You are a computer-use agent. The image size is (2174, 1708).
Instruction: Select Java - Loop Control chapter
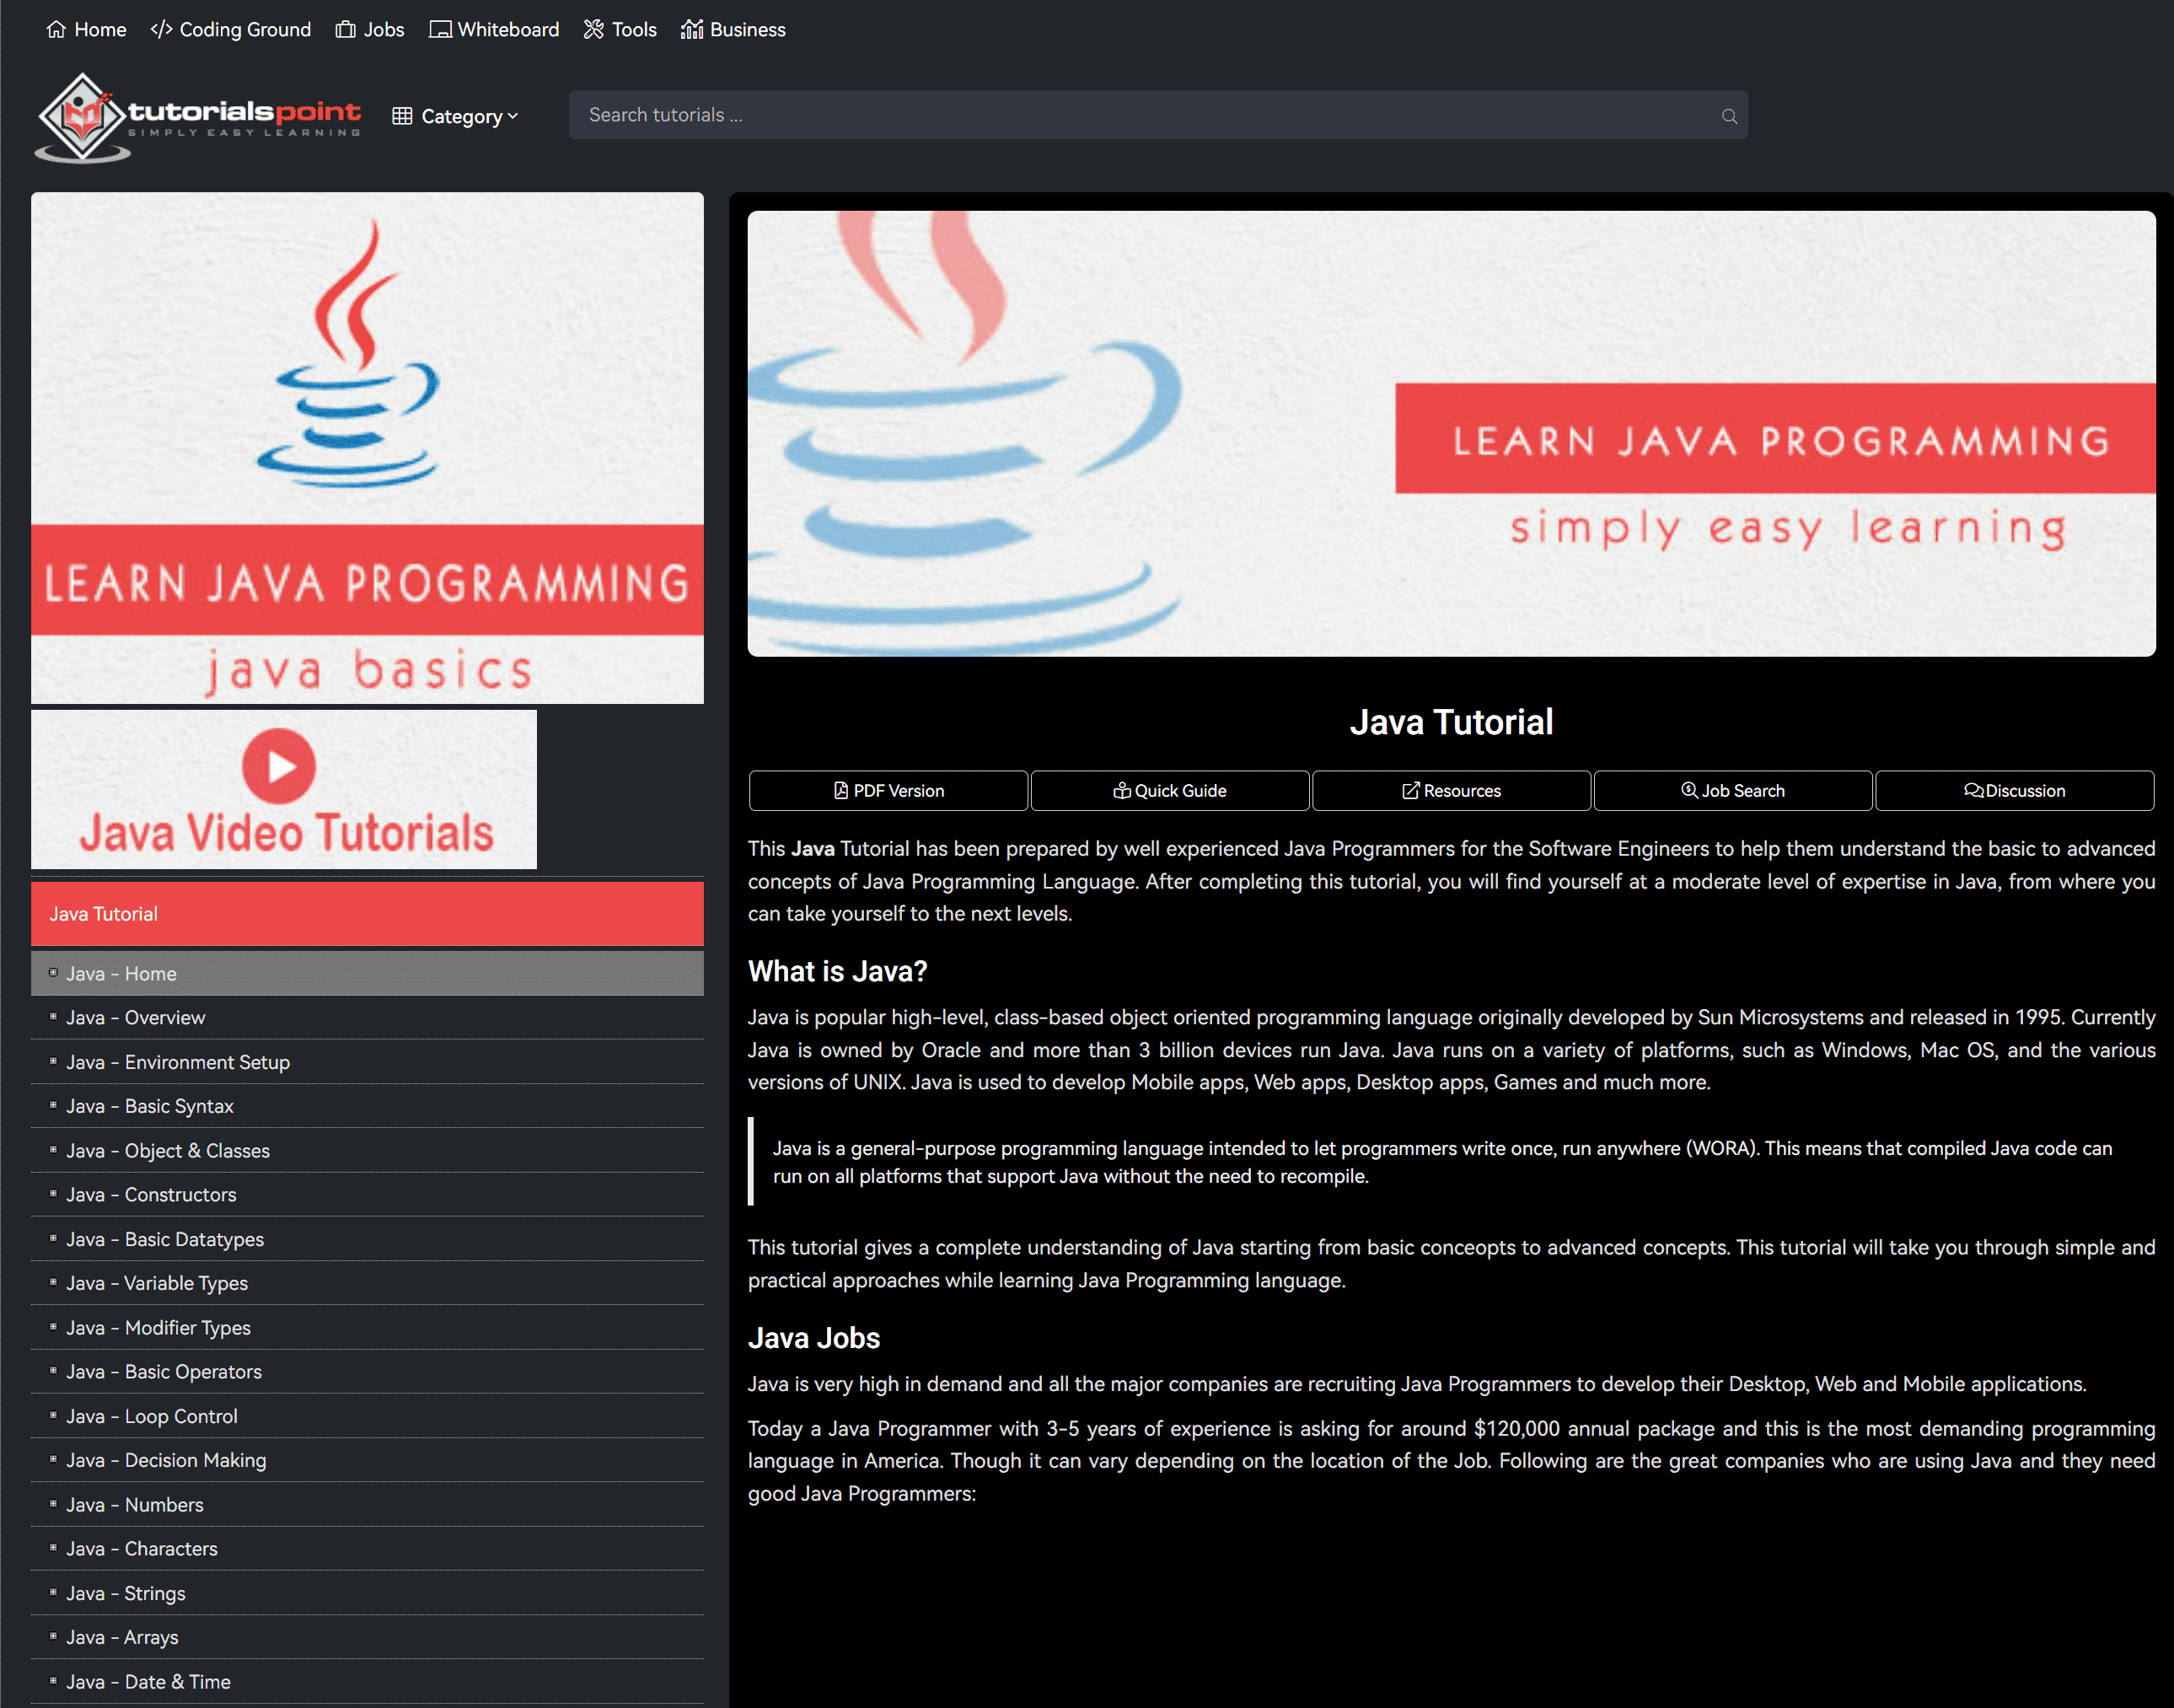tap(151, 1416)
